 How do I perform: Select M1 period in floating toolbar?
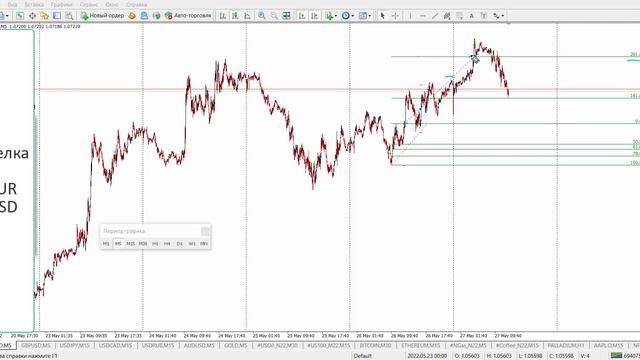click(106, 244)
